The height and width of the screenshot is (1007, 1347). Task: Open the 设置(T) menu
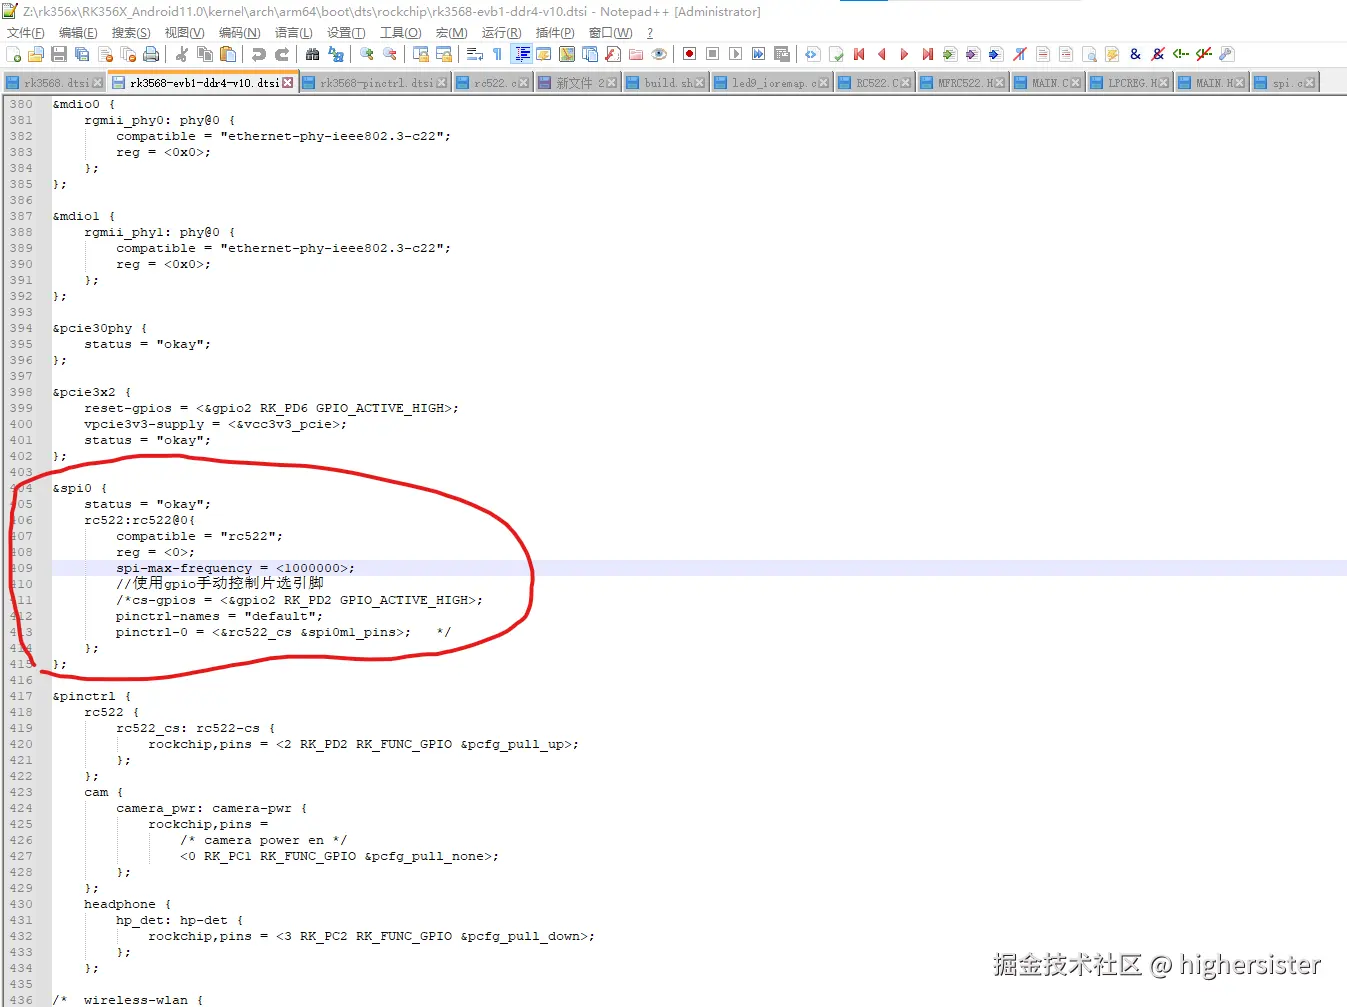click(x=346, y=33)
